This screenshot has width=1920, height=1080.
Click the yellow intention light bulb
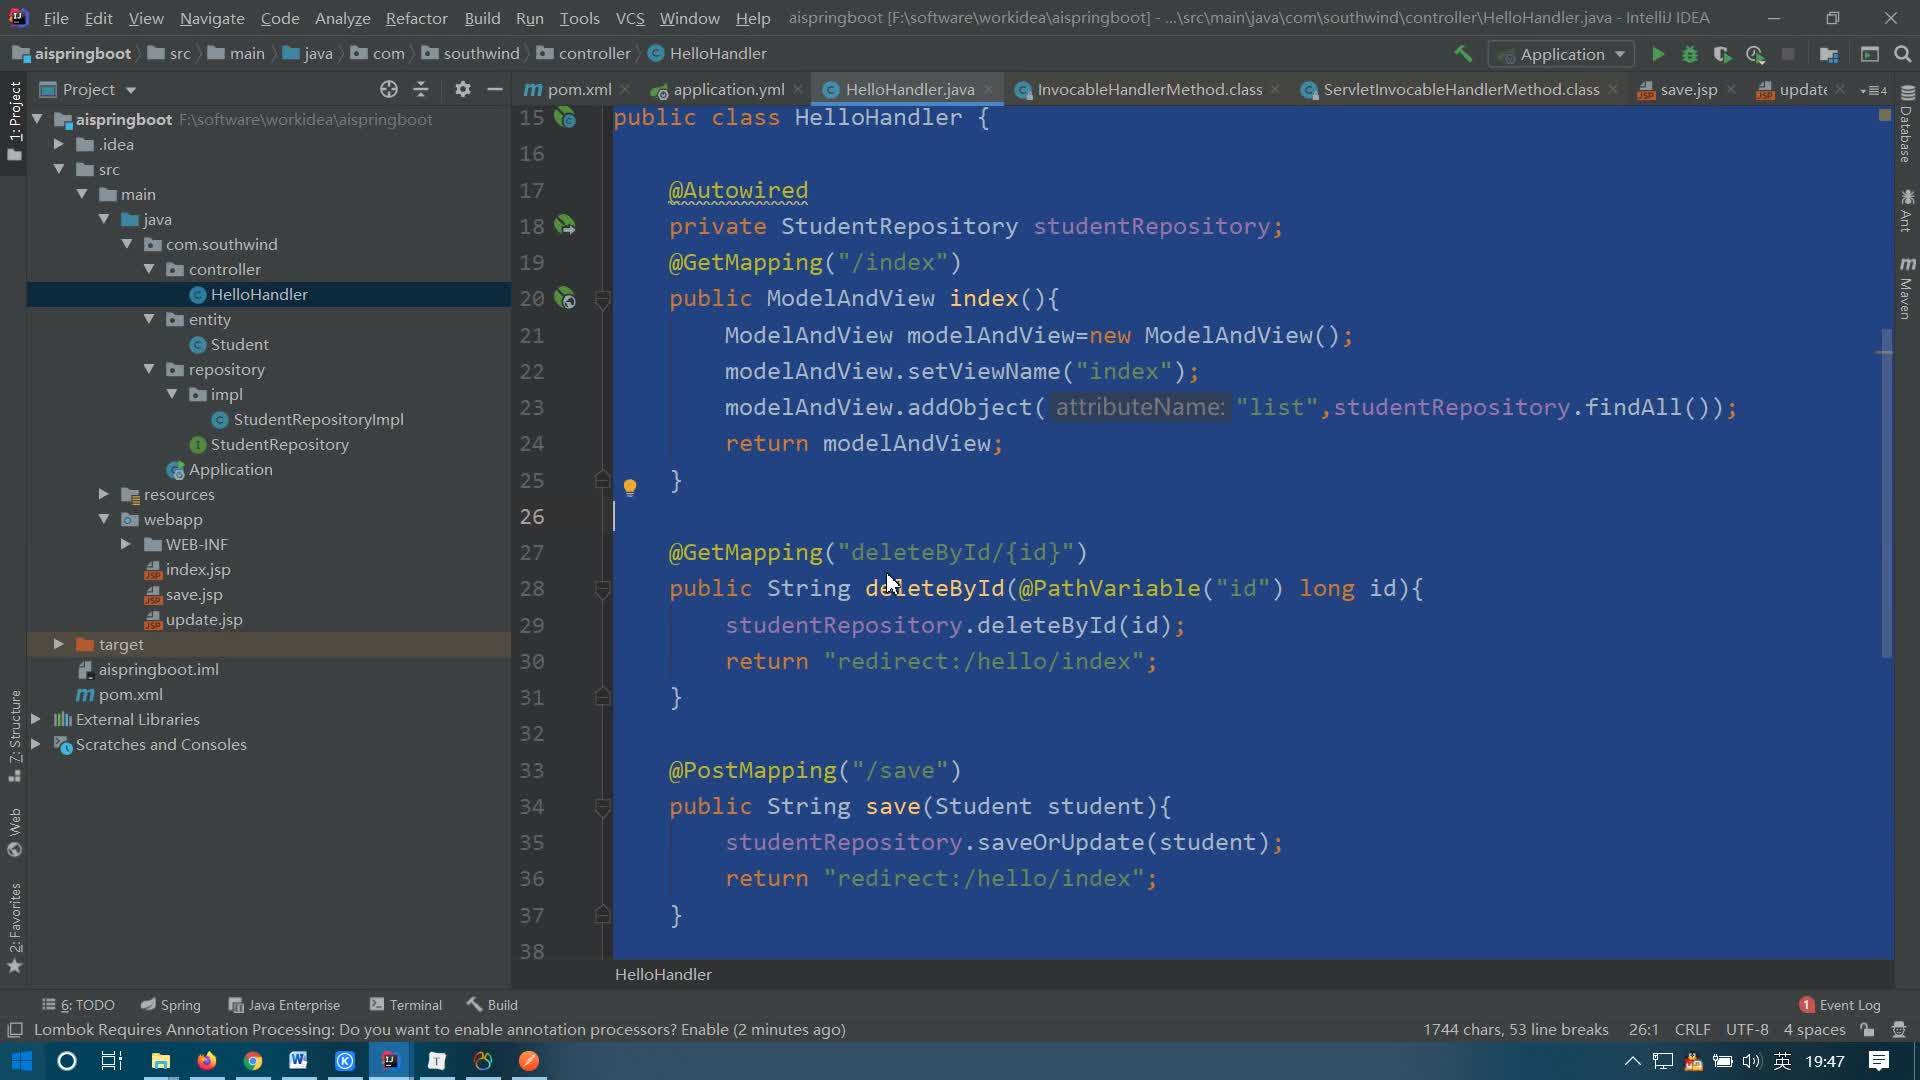[630, 487]
